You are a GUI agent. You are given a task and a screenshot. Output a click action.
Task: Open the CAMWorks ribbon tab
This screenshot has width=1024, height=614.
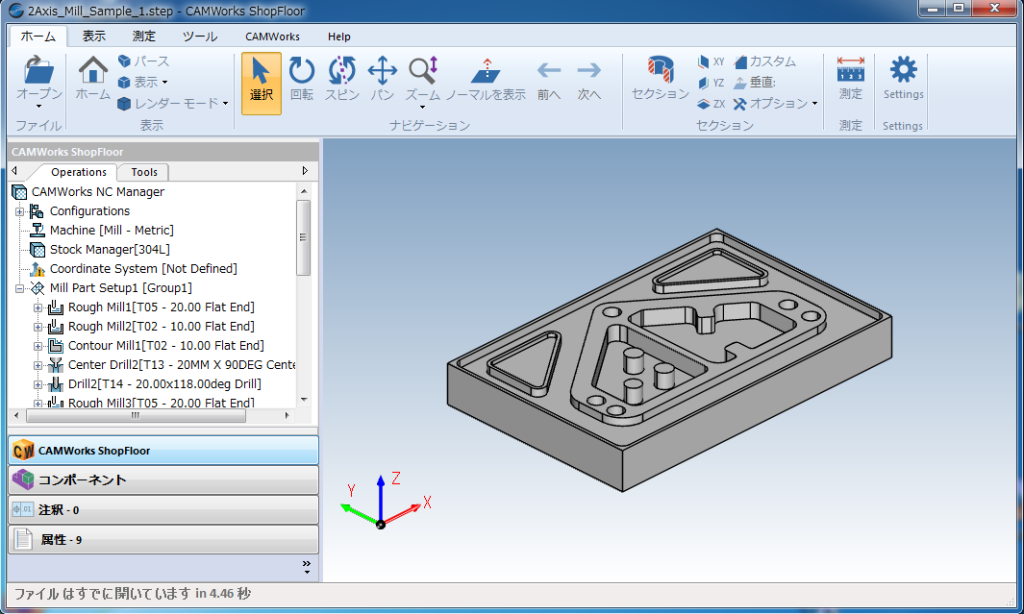[272, 37]
